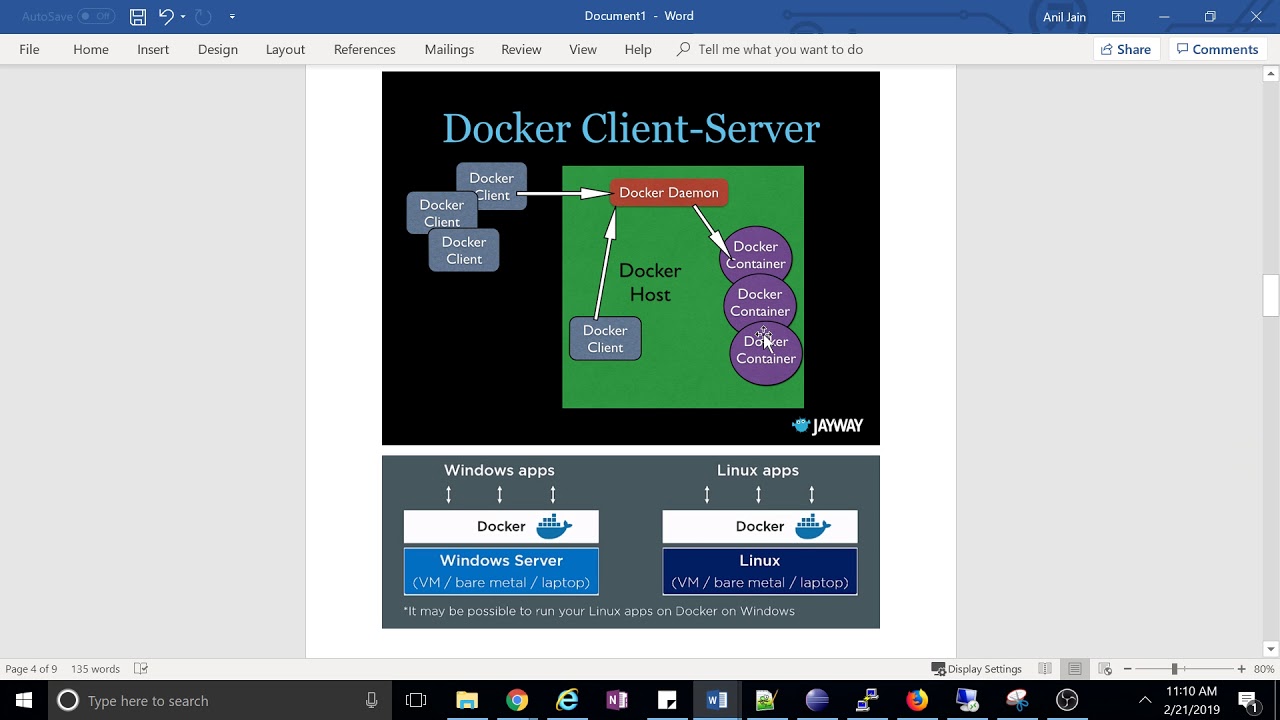The height and width of the screenshot is (720, 1280).
Task: Open Task View on the taskbar
Action: (x=416, y=700)
